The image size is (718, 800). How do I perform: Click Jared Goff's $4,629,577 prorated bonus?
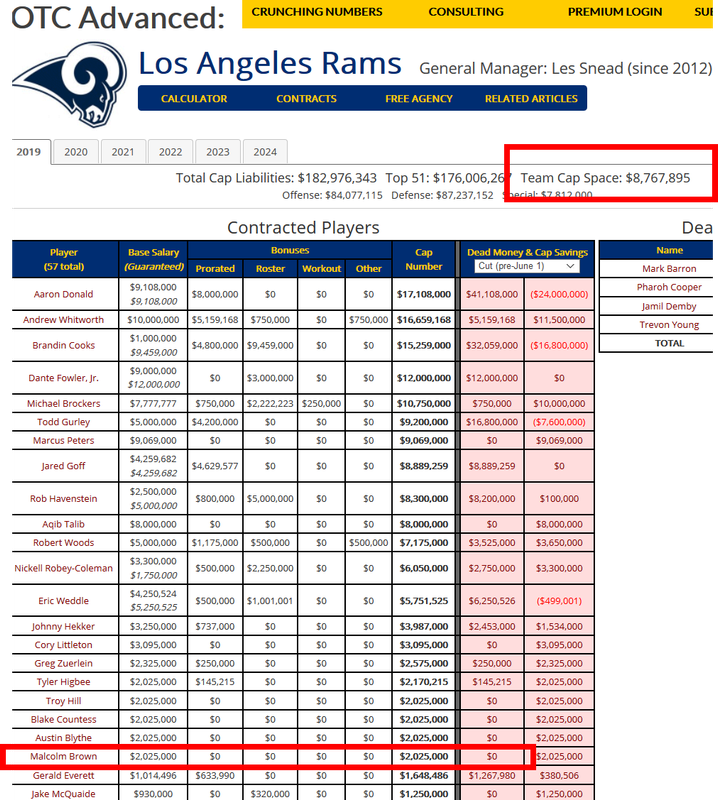point(215,466)
